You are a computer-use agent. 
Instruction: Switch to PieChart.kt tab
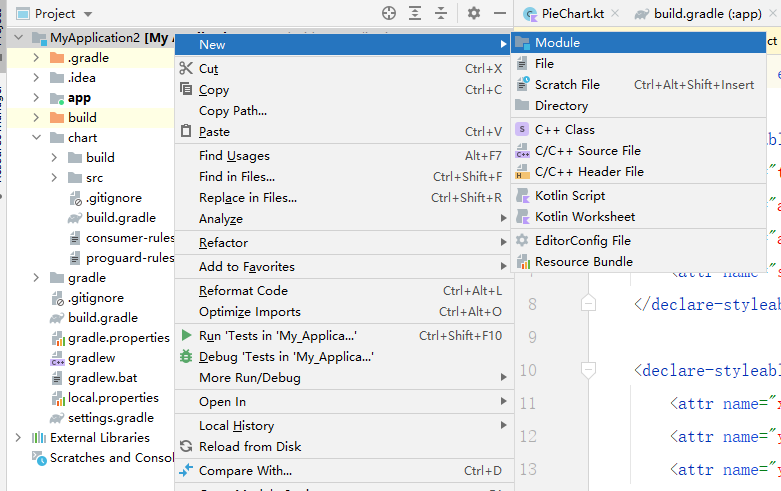(572, 14)
